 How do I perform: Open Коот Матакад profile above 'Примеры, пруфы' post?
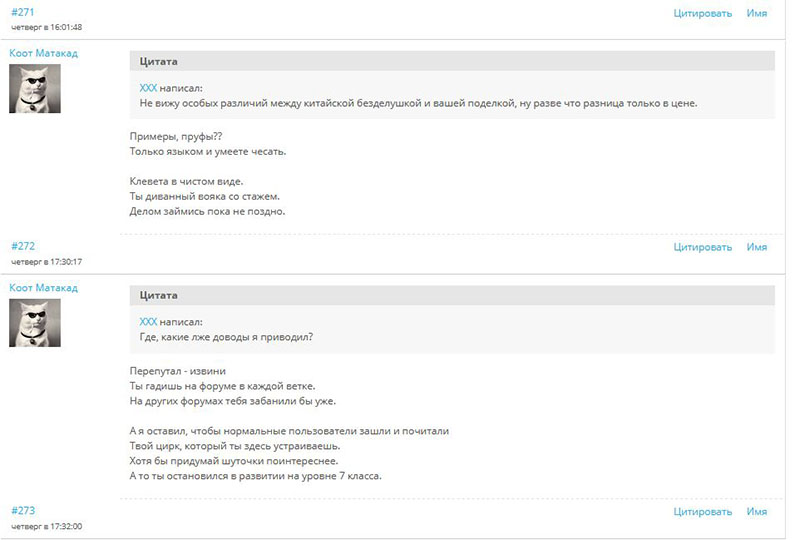pyautogui.click(x=43, y=53)
